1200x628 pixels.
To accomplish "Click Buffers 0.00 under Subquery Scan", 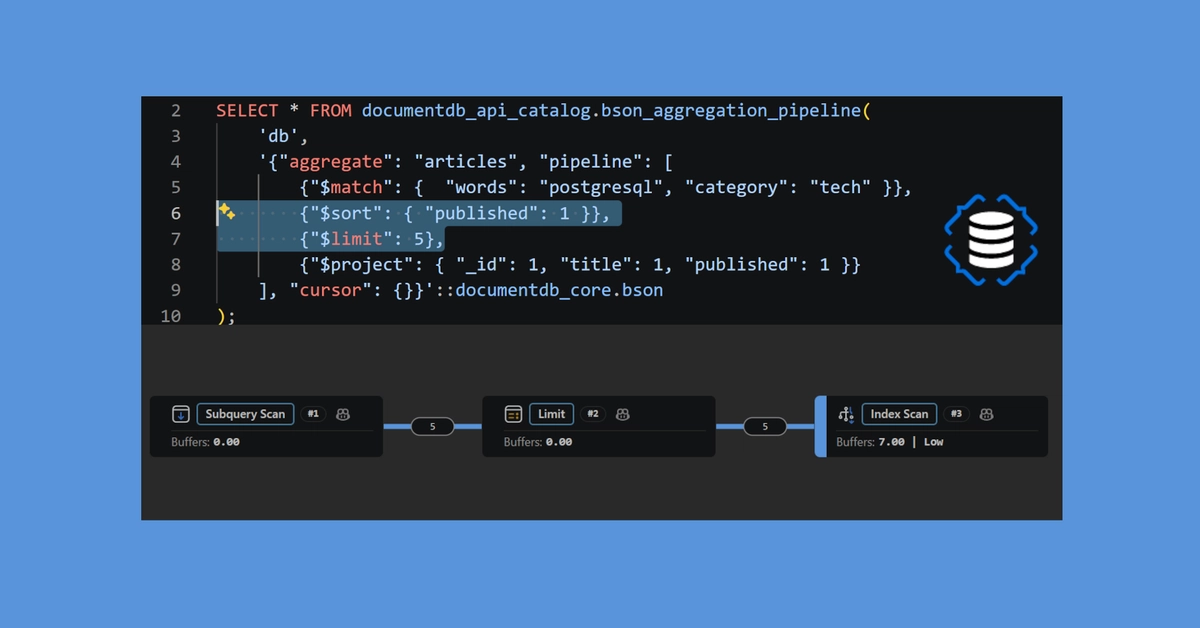I will [x=205, y=442].
